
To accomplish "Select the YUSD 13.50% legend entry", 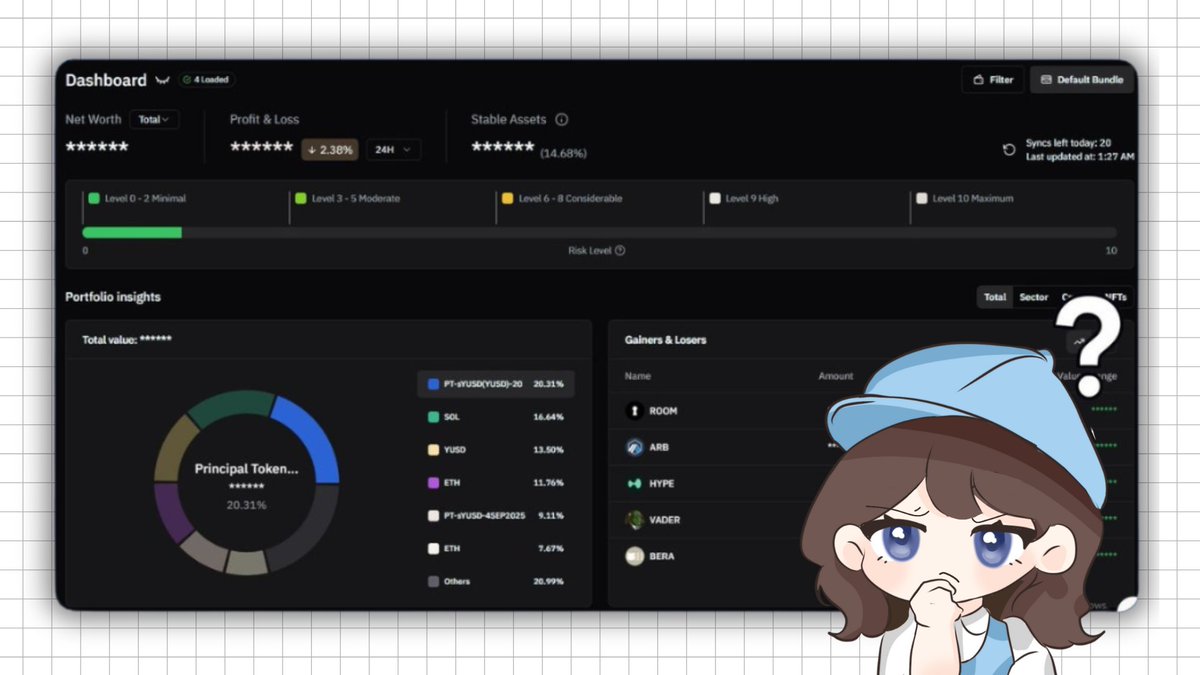I will 495,450.
